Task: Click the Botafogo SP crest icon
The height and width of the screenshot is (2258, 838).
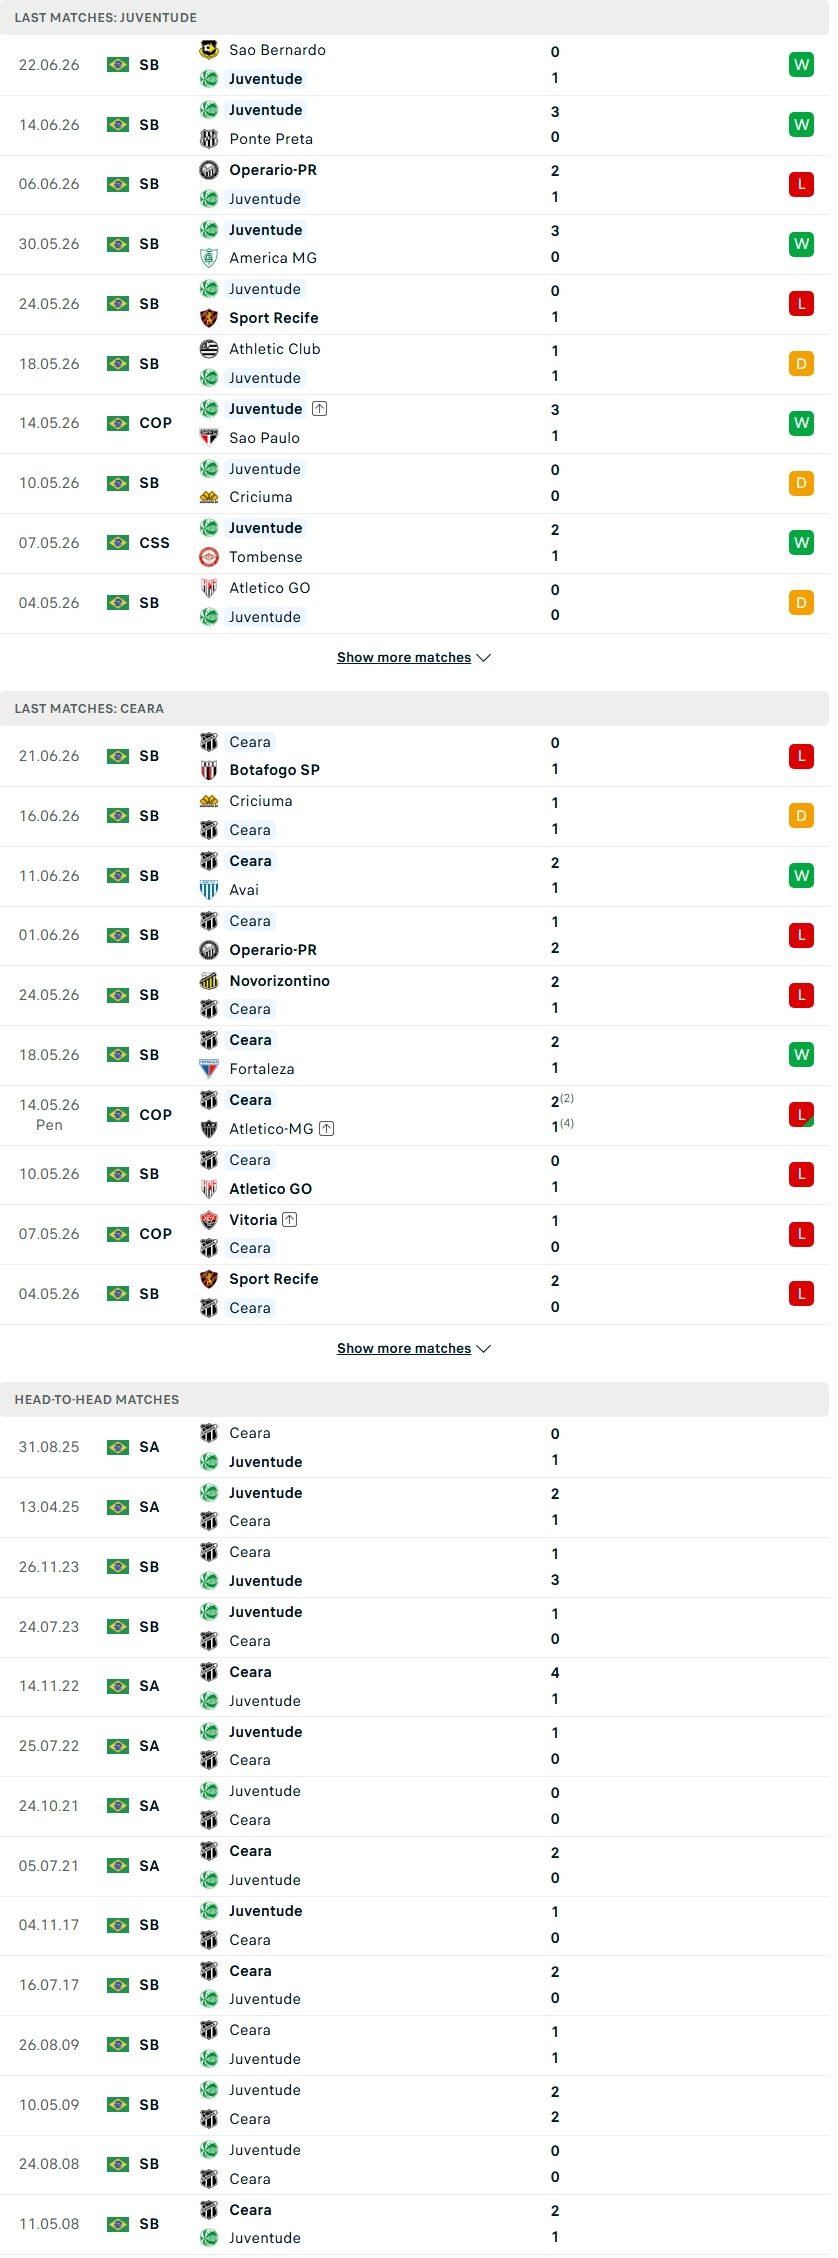Action: pos(209,770)
